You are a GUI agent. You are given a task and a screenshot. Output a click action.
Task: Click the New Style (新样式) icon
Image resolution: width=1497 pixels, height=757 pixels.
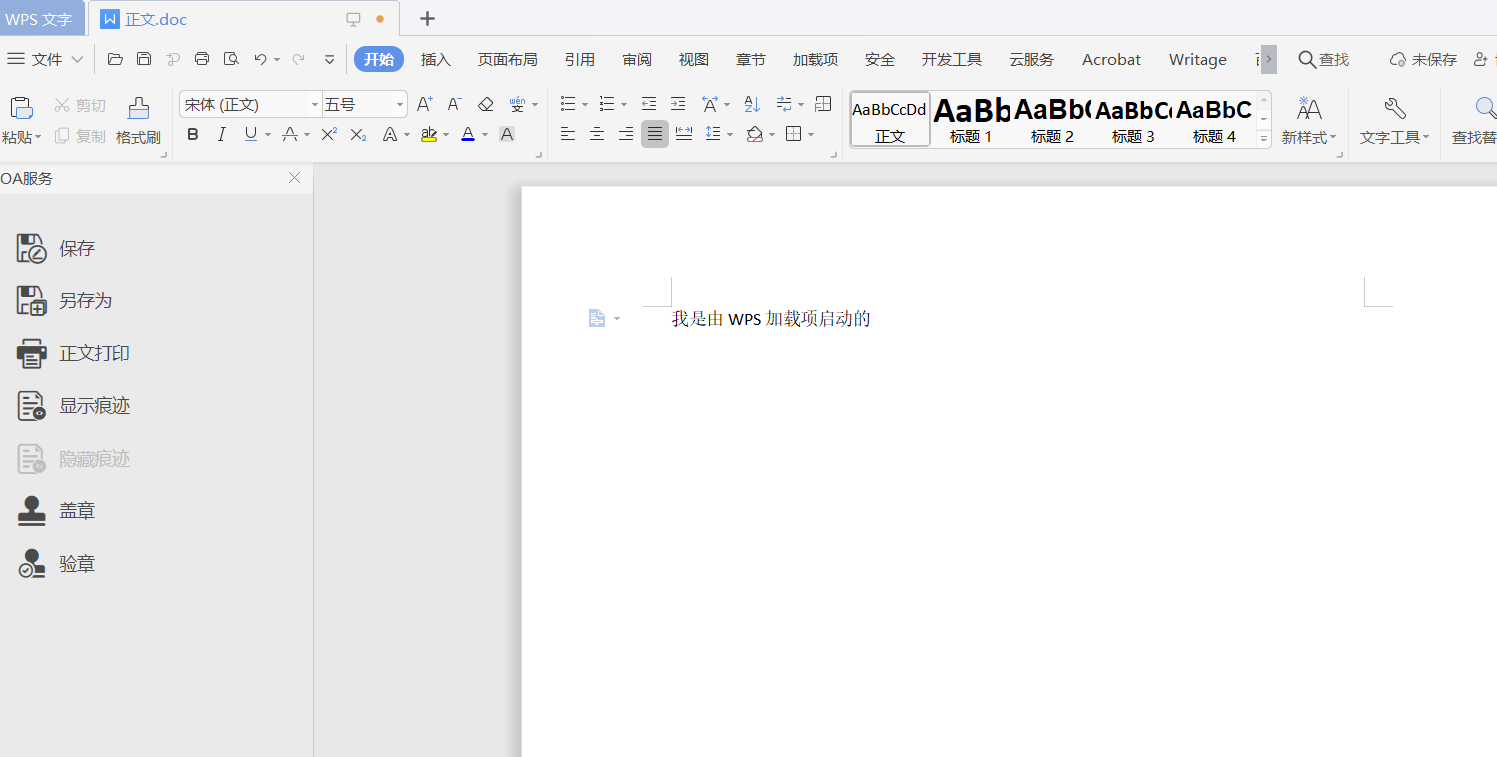point(1309,108)
